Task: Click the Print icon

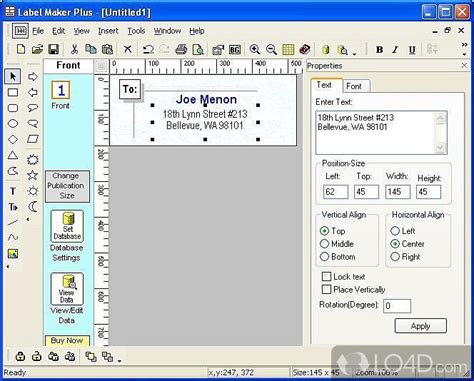Action: [x=181, y=49]
